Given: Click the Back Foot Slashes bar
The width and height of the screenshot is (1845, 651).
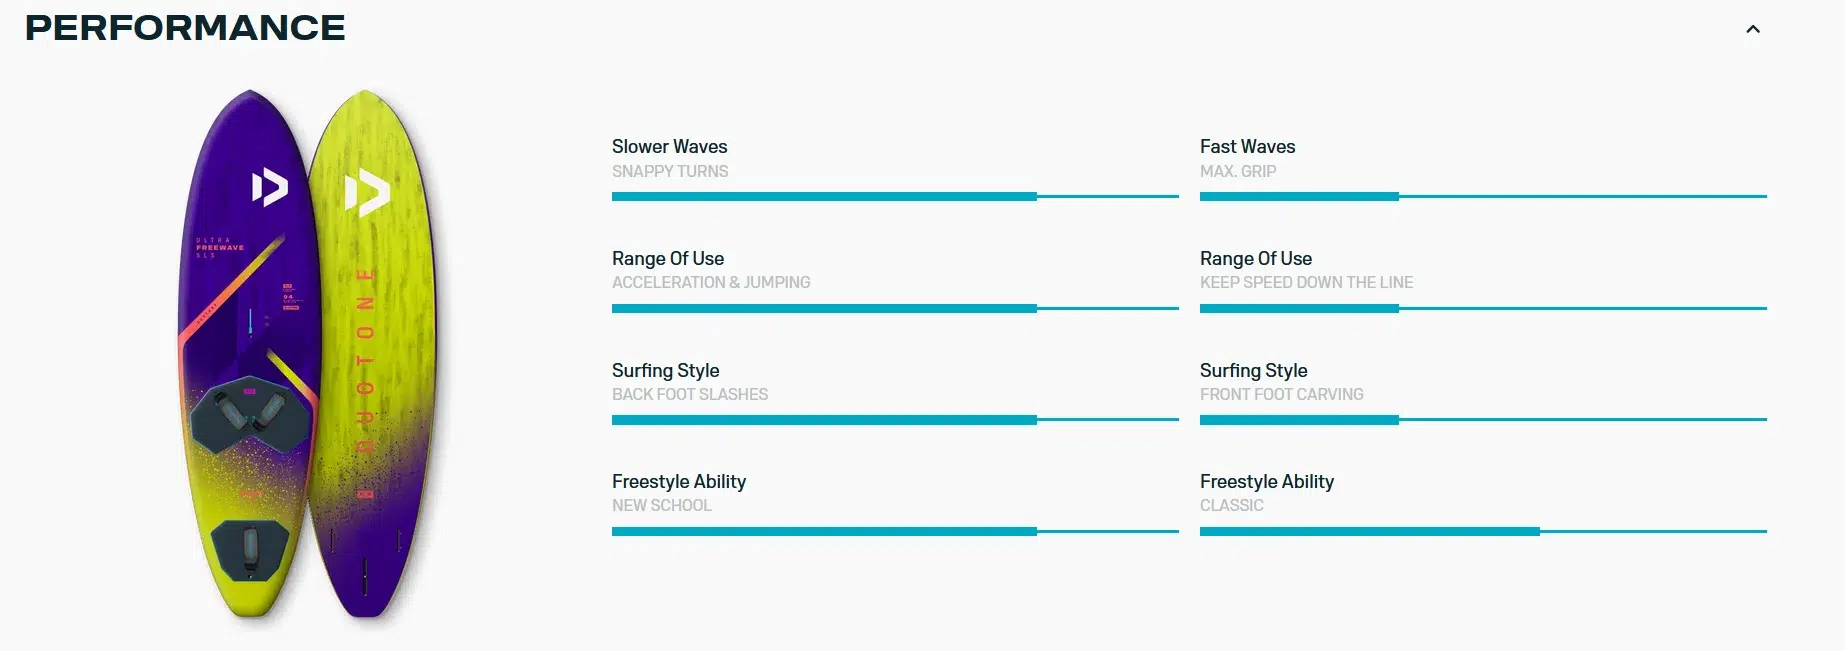Looking at the screenshot, I should tap(895, 420).
